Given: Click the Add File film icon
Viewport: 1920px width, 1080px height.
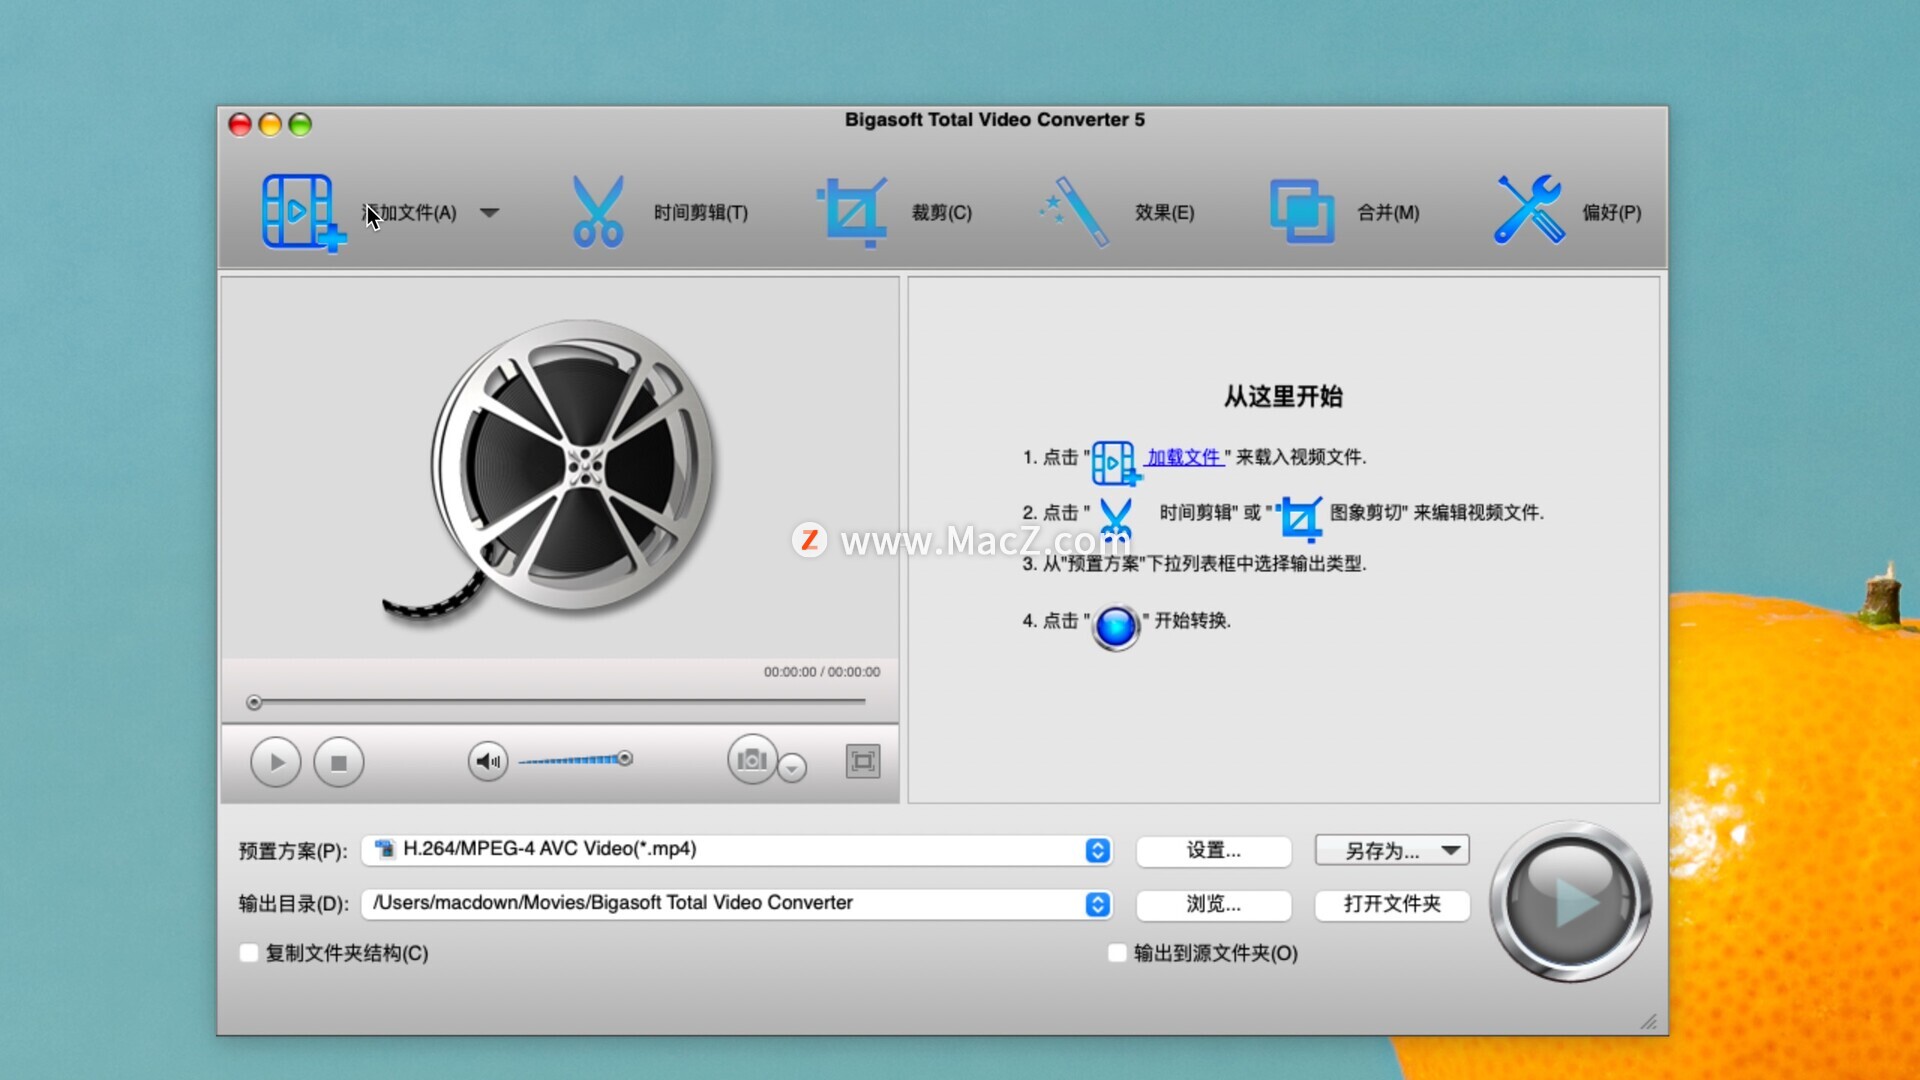Looking at the screenshot, I should (x=302, y=212).
